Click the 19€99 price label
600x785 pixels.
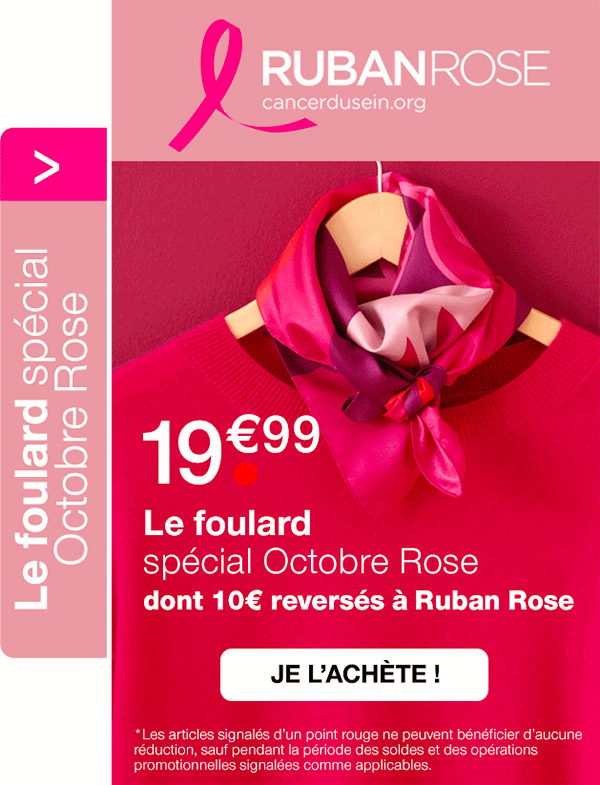tap(231, 452)
